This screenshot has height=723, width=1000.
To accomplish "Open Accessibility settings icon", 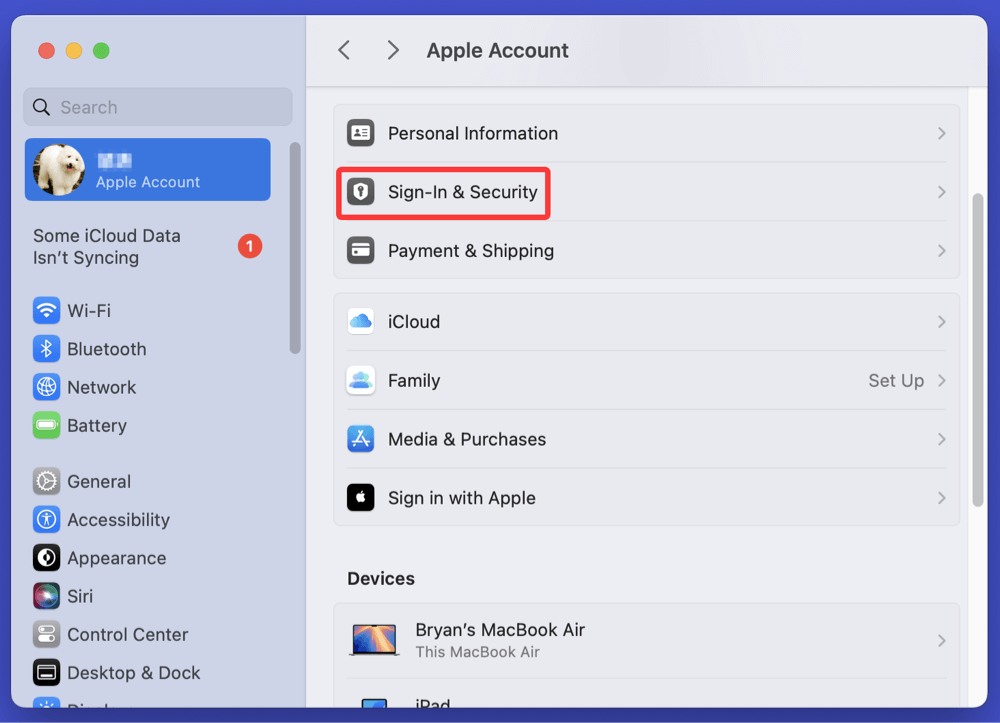I will pyautogui.click(x=46, y=520).
